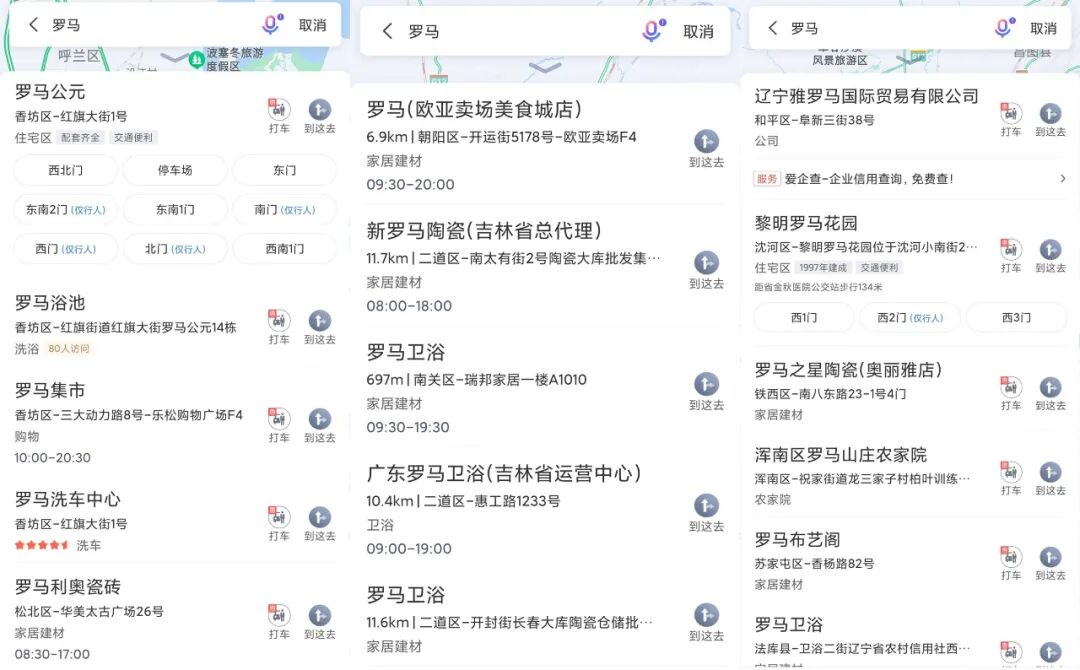Select 西北门 entrance chip
Image resolution: width=1080 pixels, height=670 pixels.
pos(65,170)
